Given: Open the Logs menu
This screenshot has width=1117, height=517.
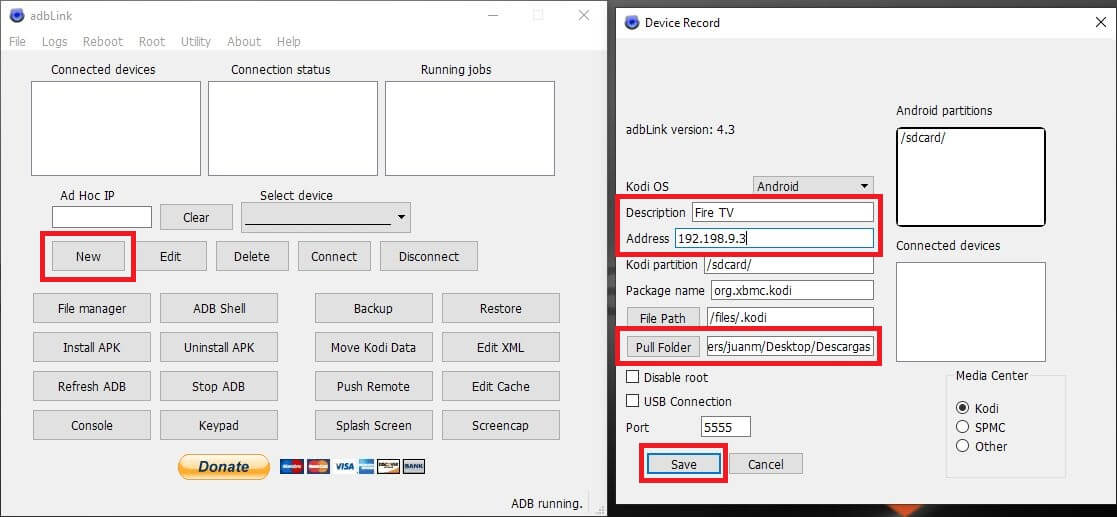Looking at the screenshot, I should pos(54,41).
